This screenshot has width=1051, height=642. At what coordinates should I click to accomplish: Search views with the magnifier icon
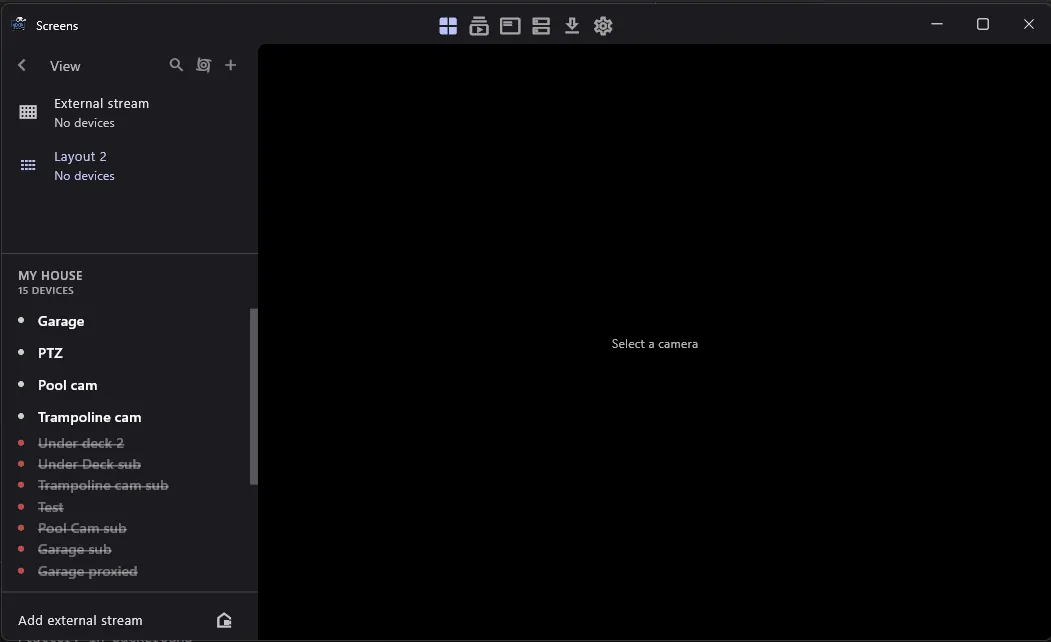coord(176,65)
